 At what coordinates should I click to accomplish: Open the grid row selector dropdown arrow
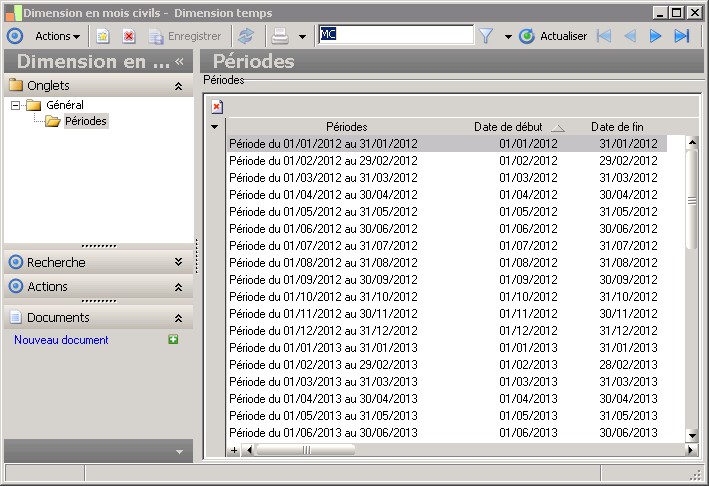pyautogui.click(x=215, y=127)
